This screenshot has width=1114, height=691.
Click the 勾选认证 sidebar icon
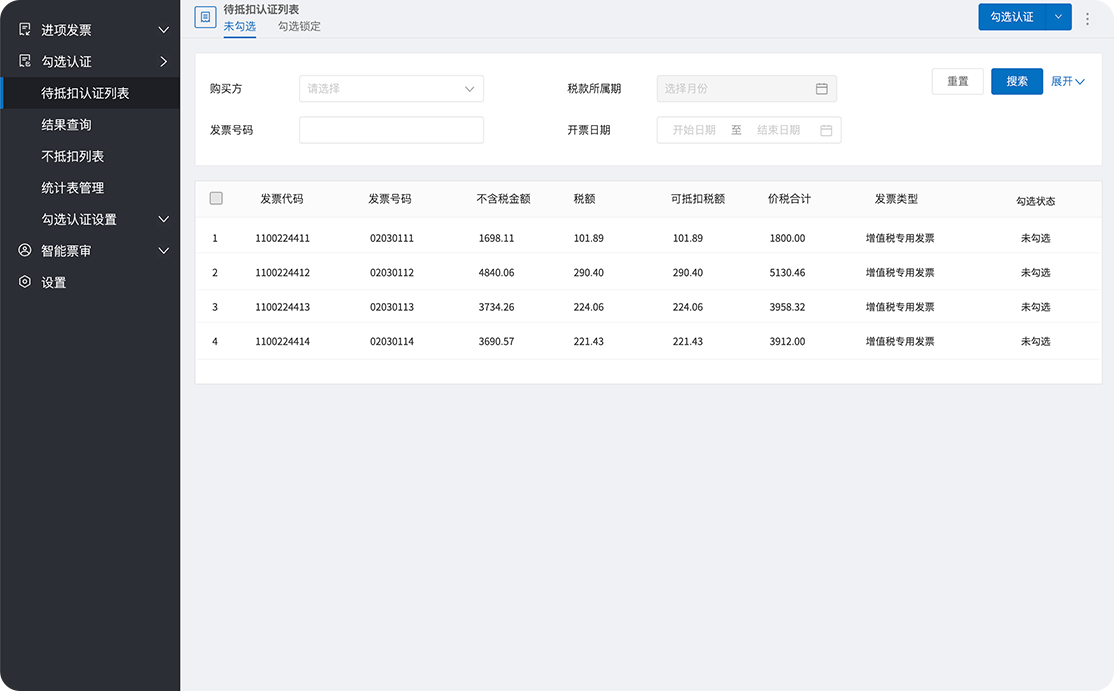[x=25, y=62]
